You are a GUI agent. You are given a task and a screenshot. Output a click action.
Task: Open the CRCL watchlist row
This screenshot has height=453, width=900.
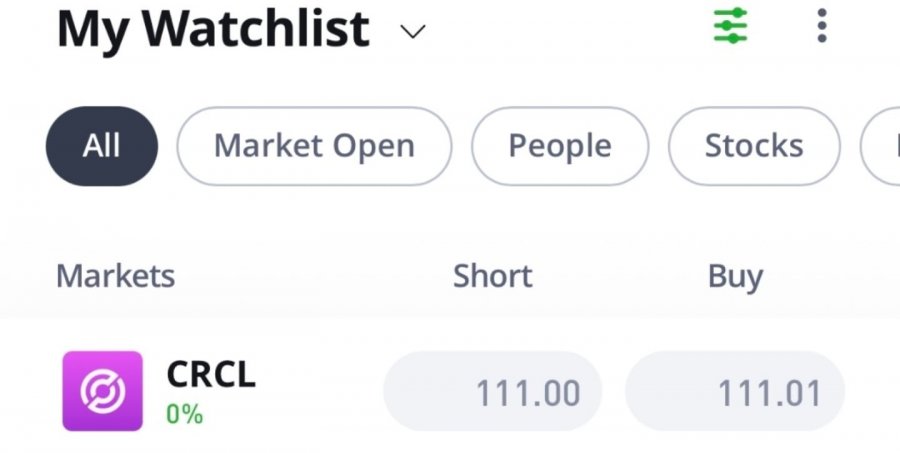coord(450,392)
